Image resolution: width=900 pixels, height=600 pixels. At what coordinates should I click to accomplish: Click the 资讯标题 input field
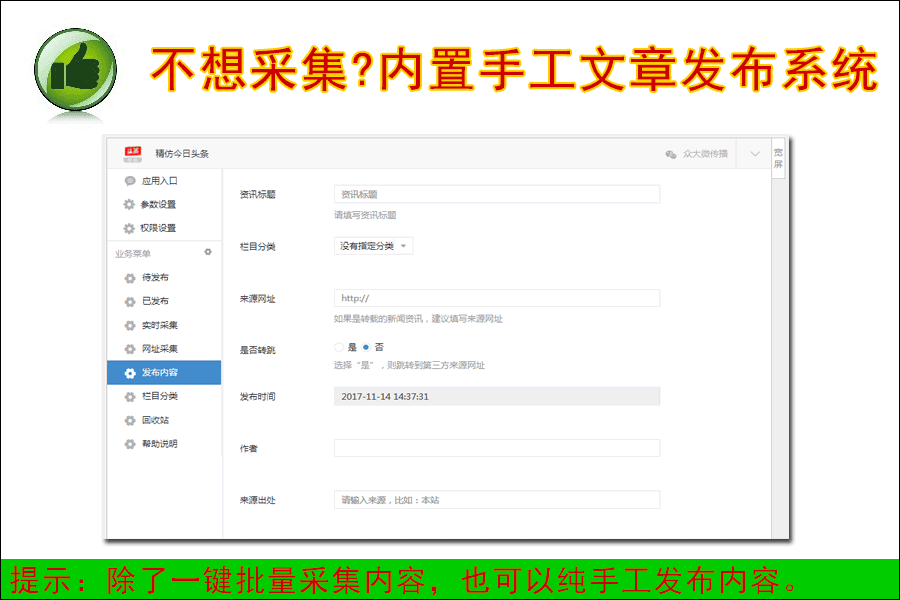click(x=496, y=194)
